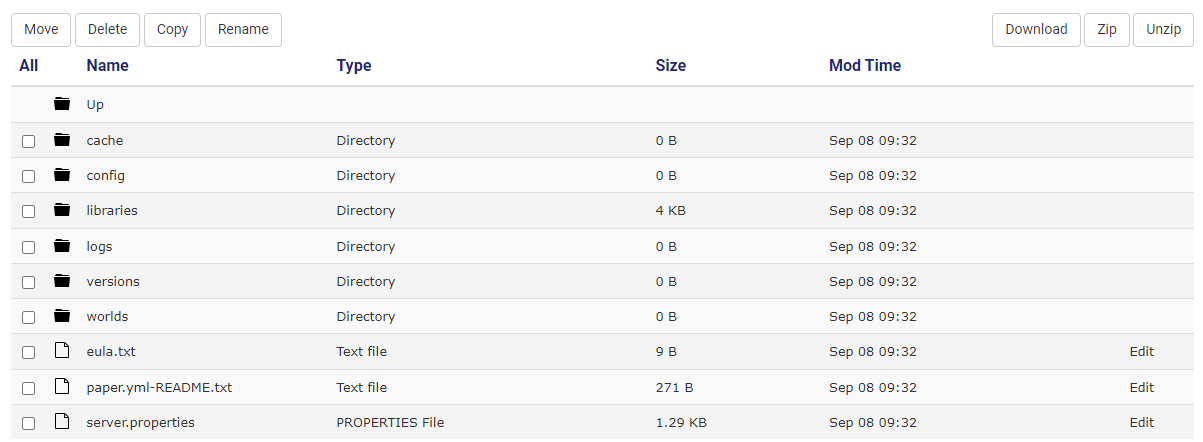Click the logs folder icon
Image resolution: width=1203 pixels, height=442 pixels.
point(62,246)
